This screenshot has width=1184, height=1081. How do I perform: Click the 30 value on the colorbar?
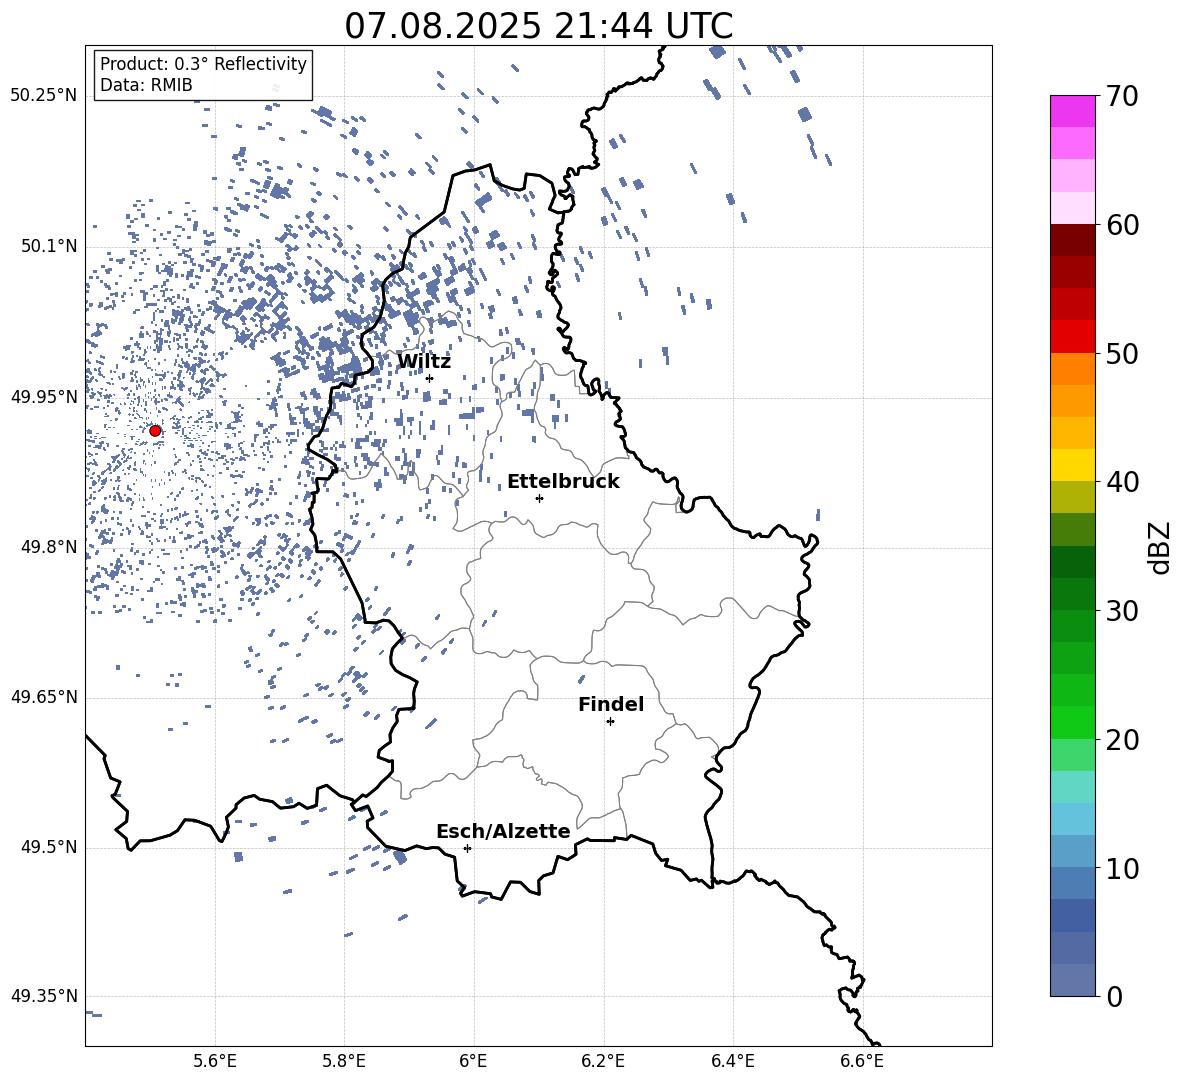1121,611
